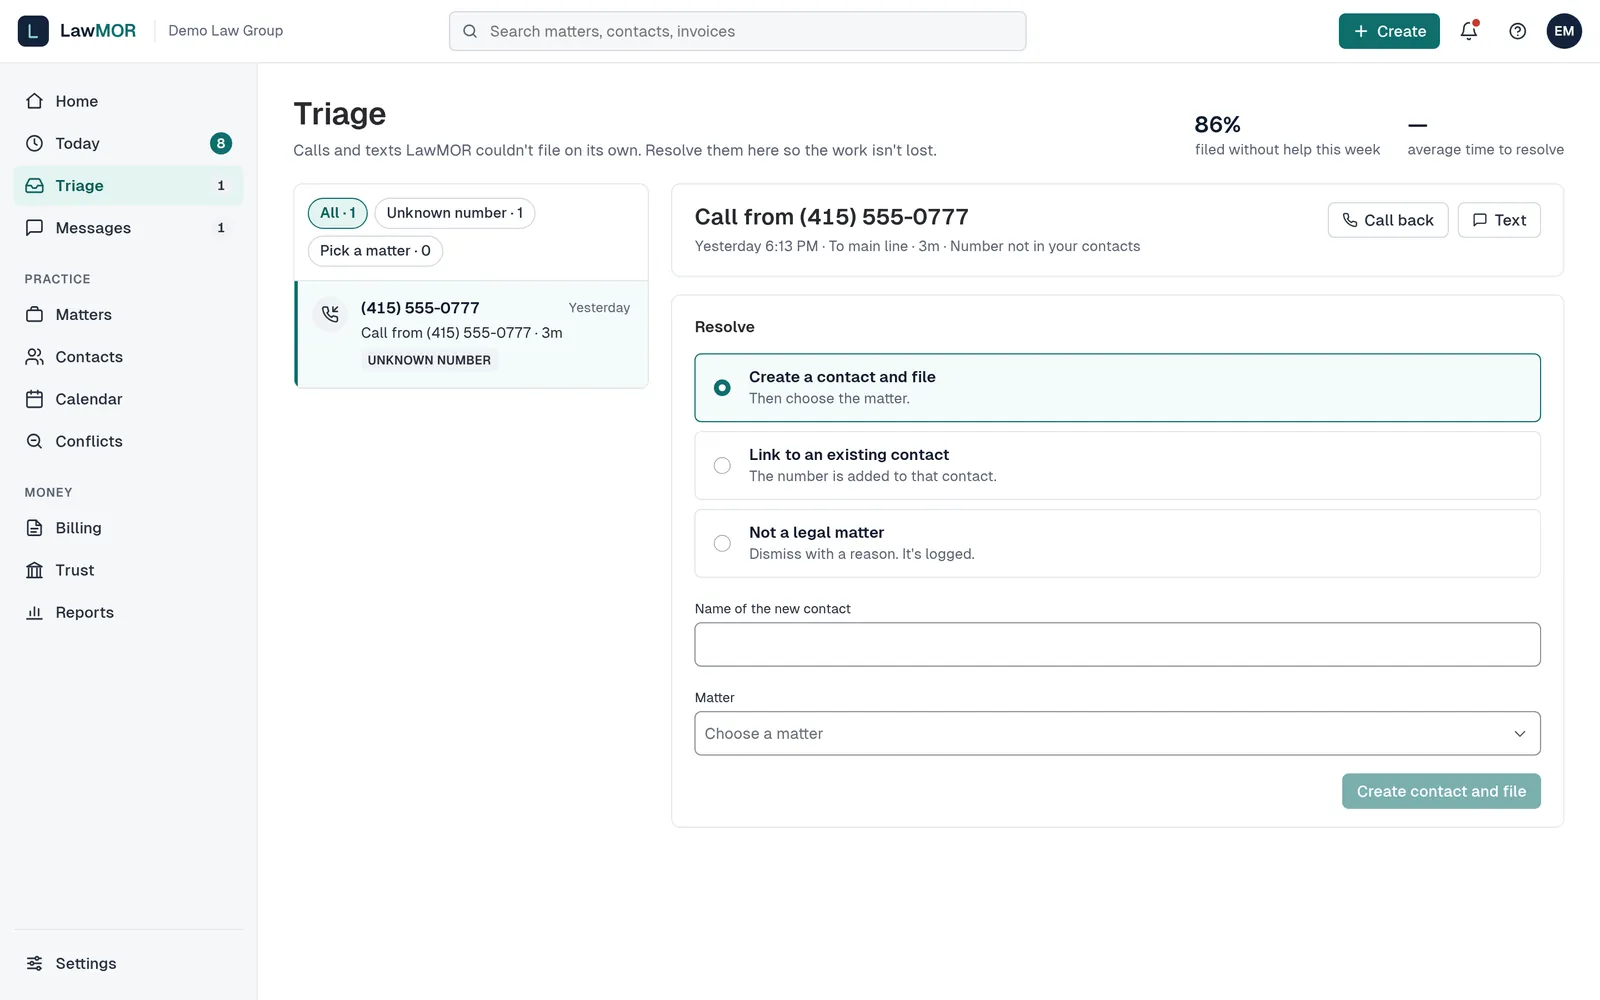Click the average time to resolve stat
This screenshot has height=1000, width=1600.
[x=1485, y=136]
